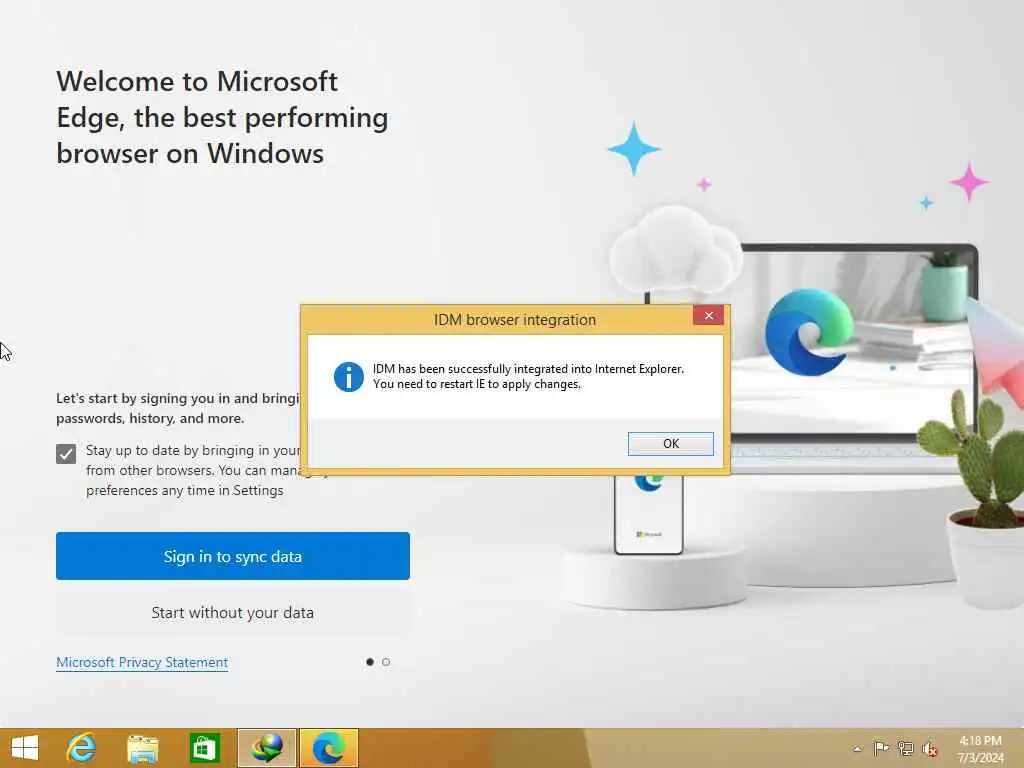Click the blue info icon in IDM dialog
The image size is (1024, 768).
[x=348, y=377]
